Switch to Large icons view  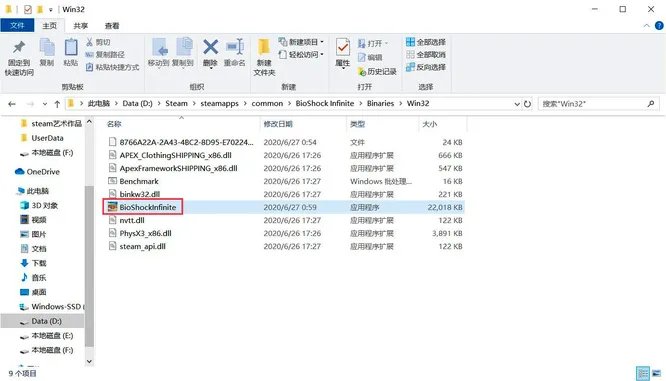coord(657,373)
